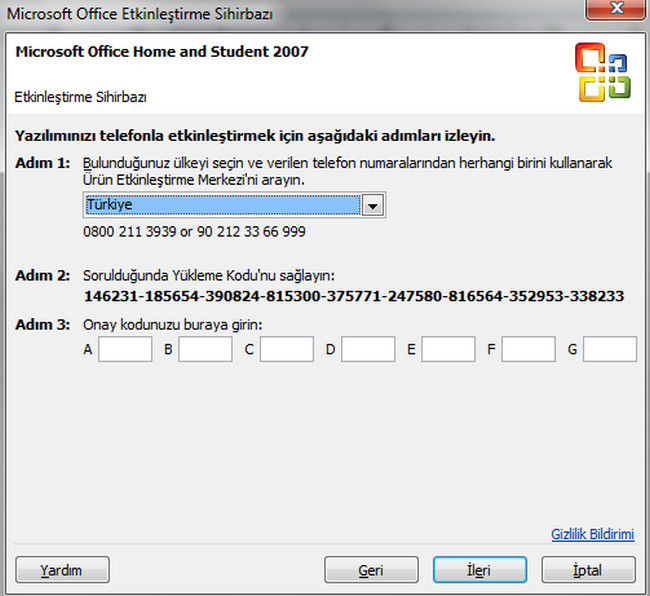Click the Adım 1 label
This screenshot has height=596, width=650.
click(x=43, y=163)
